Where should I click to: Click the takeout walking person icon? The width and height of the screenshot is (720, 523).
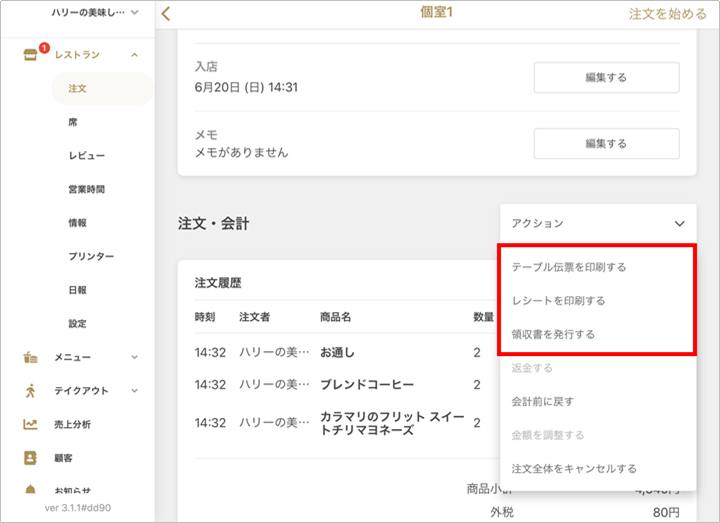(30, 391)
